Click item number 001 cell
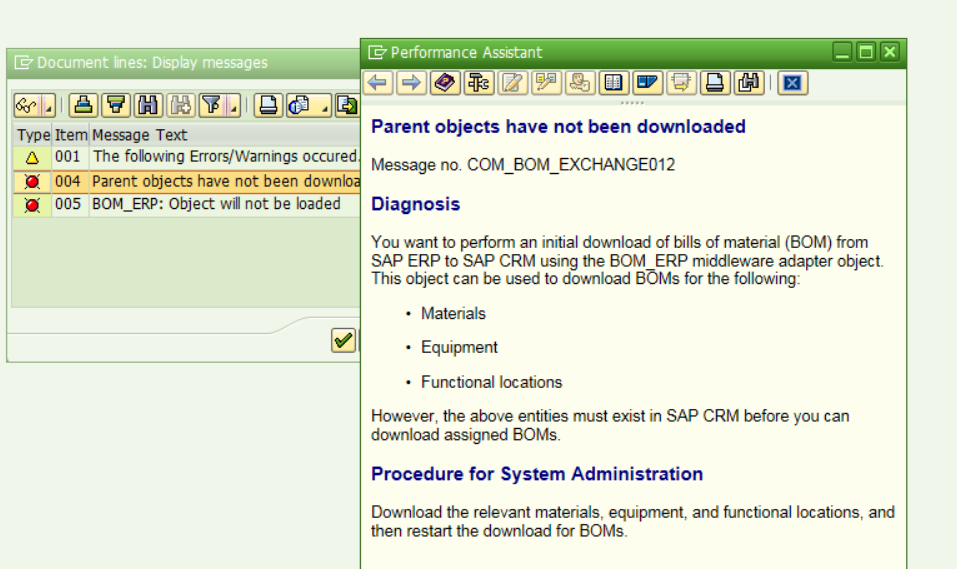This screenshot has height=569, width=957. pos(68,157)
